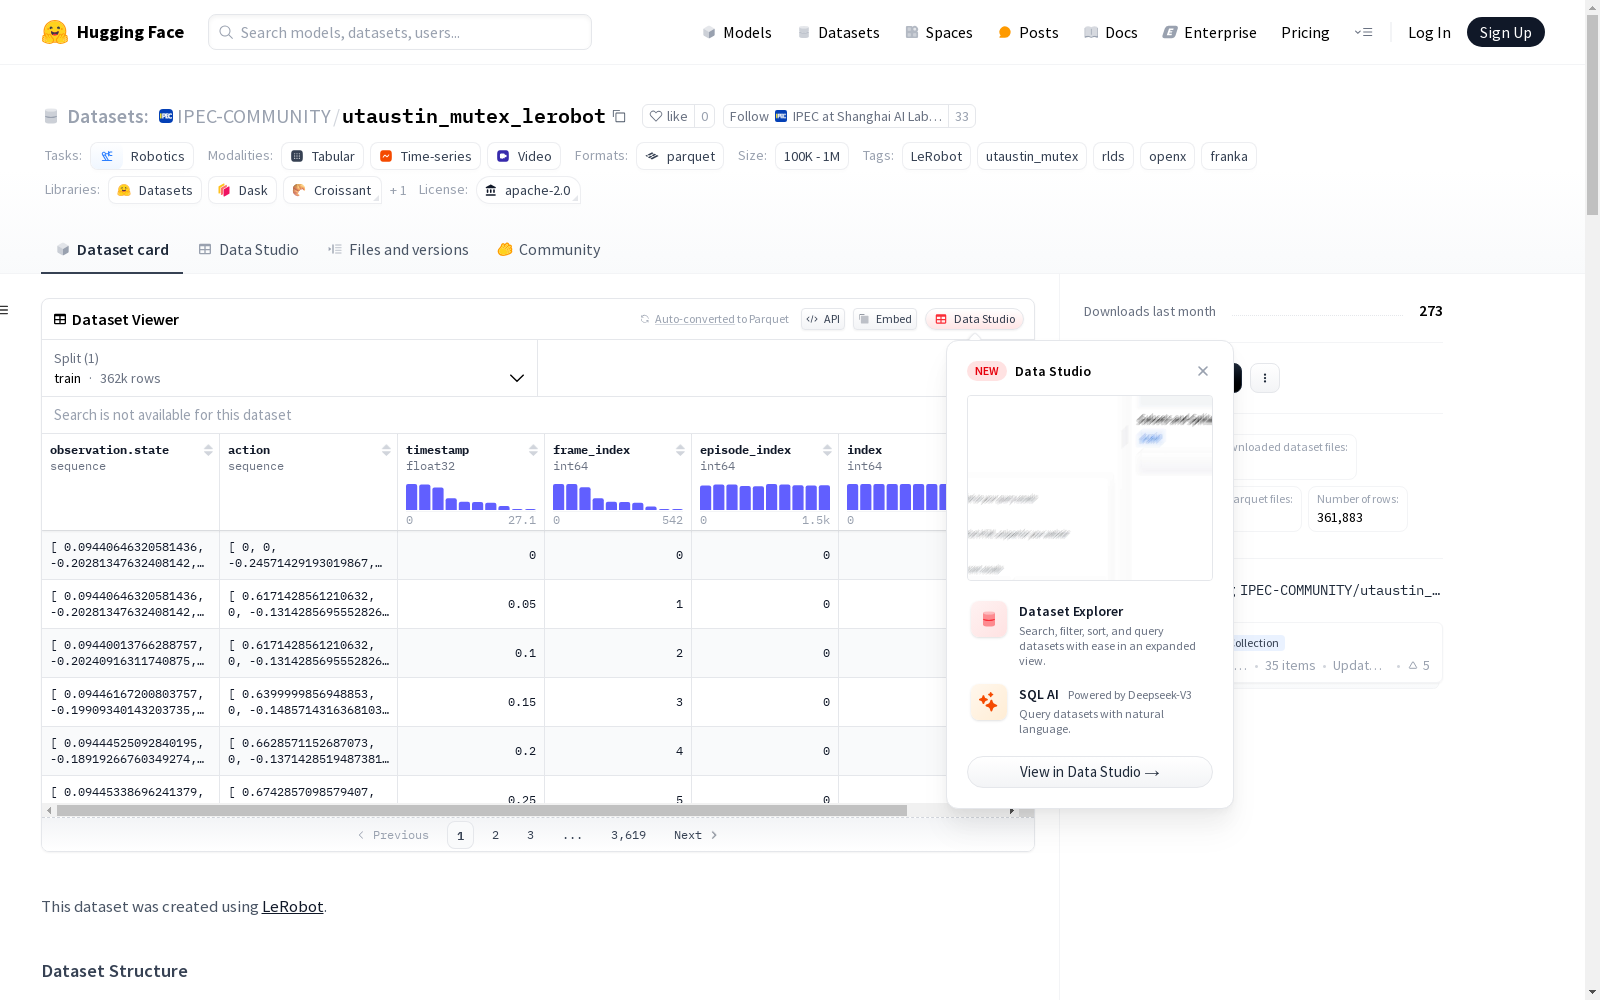Viewport: 1600px width, 1000px height.
Task: Go to Models in the top navigation
Action: [x=737, y=32]
